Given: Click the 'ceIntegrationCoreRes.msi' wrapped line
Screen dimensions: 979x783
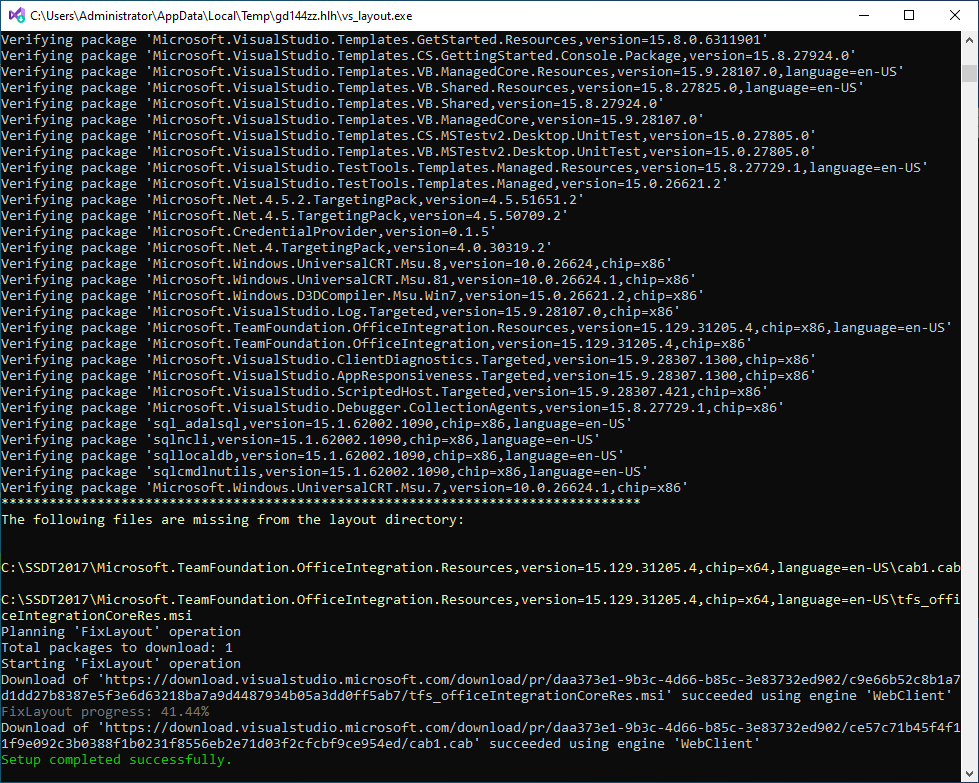Looking at the screenshot, I should pos(97,615).
